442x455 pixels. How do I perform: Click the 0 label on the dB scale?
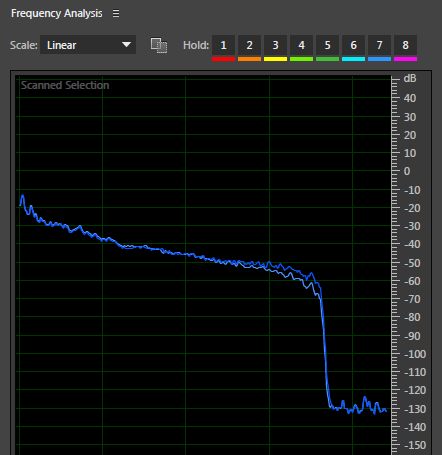point(407,171)
